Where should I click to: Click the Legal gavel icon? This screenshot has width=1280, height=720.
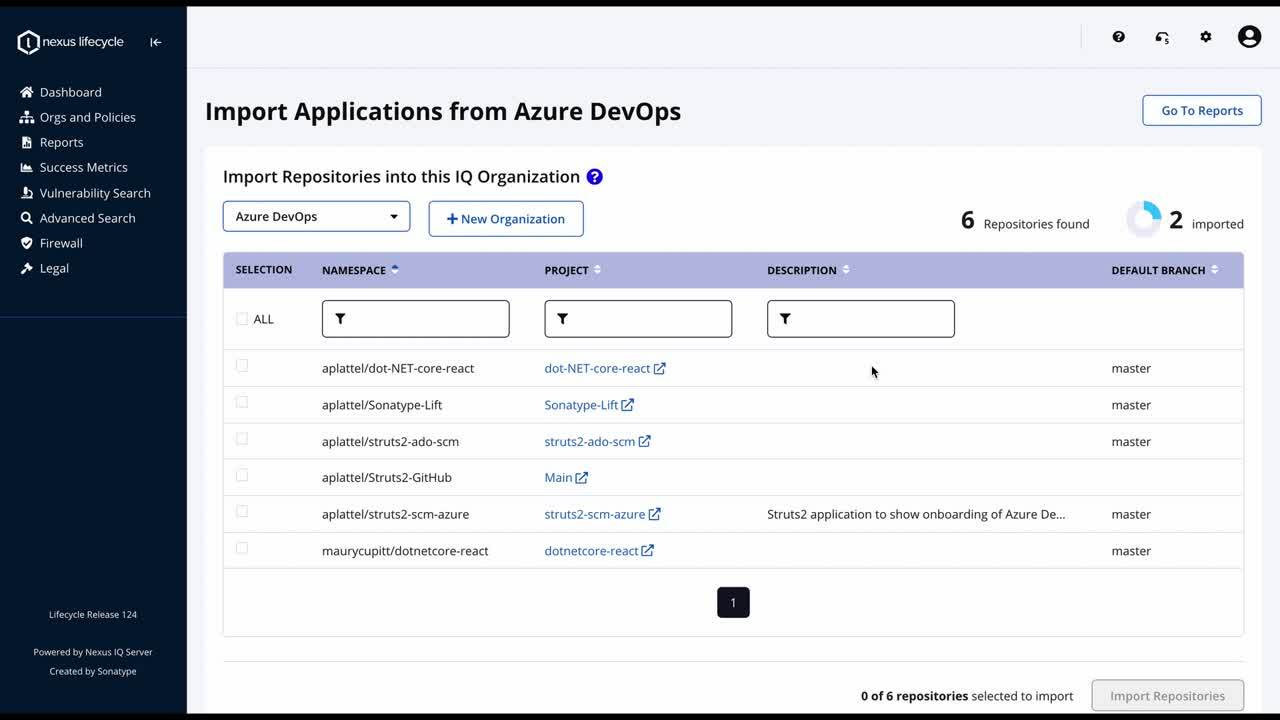[x=27, y=268]
